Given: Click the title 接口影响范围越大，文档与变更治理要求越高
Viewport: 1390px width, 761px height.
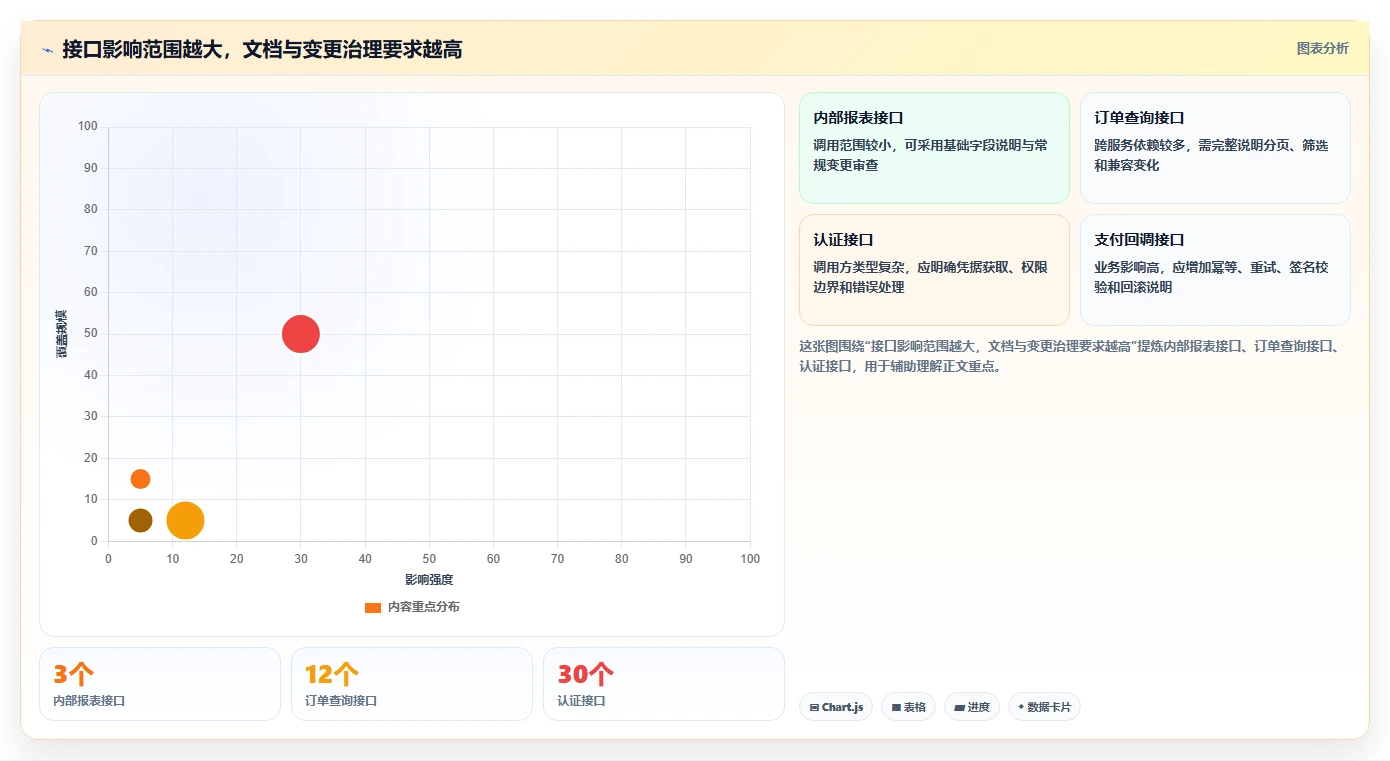Looking at the screenshot, I should coord(262,49).
